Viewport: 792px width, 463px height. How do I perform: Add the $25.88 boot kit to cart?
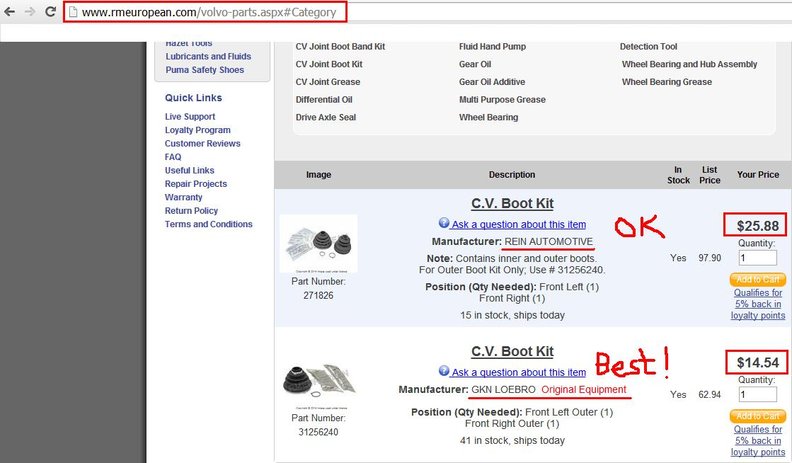(757, 279)
